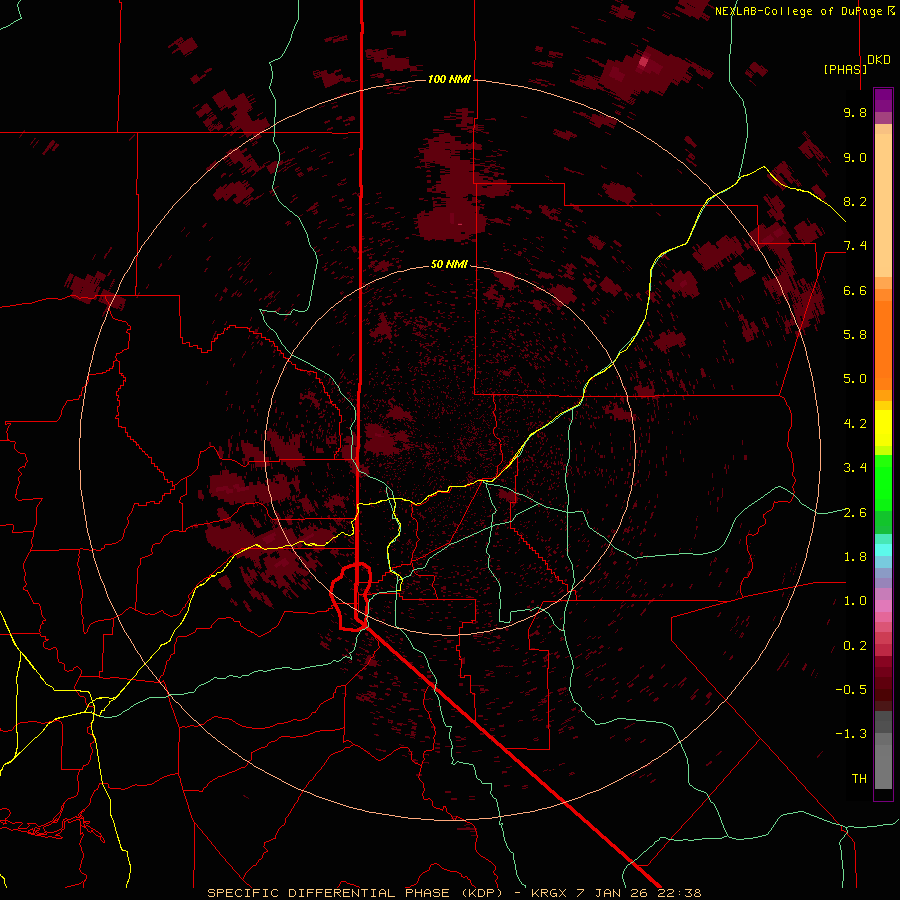
Task: Click the 9.0 value on the color scale
Action: pos(855,158)
